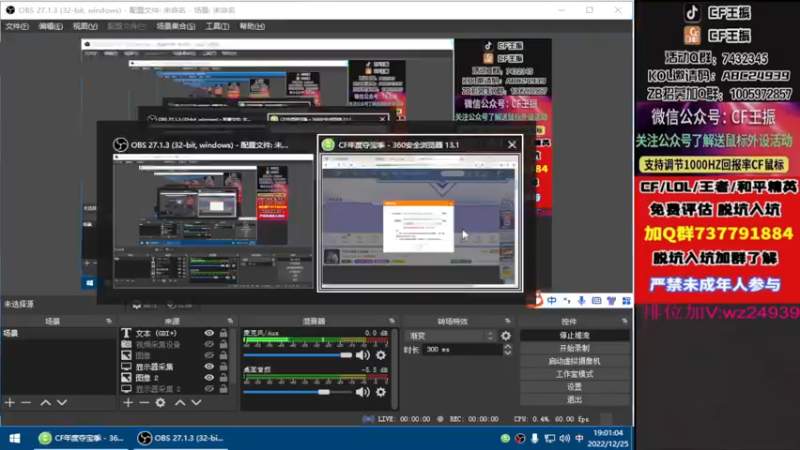Undock the 控件 panel via float icon
Screen dimensions: 800x450
[x=624, y=321]
